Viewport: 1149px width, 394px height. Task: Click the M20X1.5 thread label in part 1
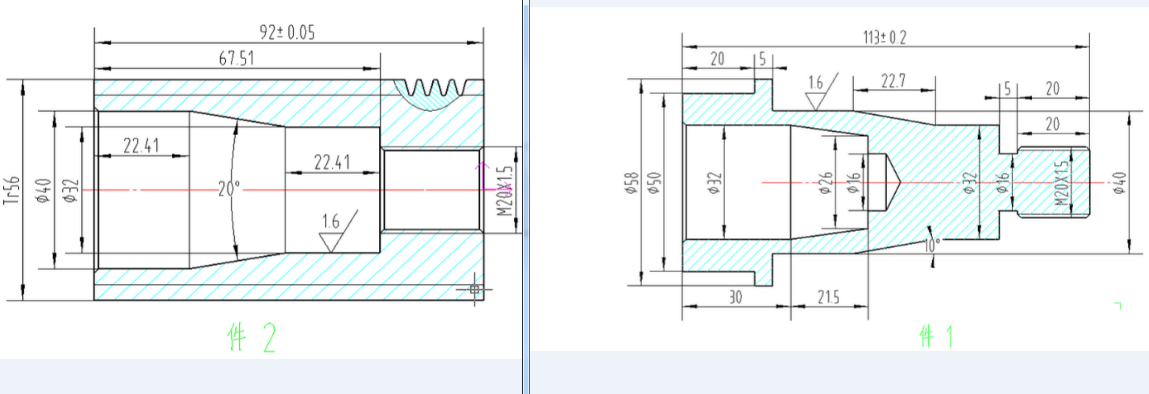1062,182
